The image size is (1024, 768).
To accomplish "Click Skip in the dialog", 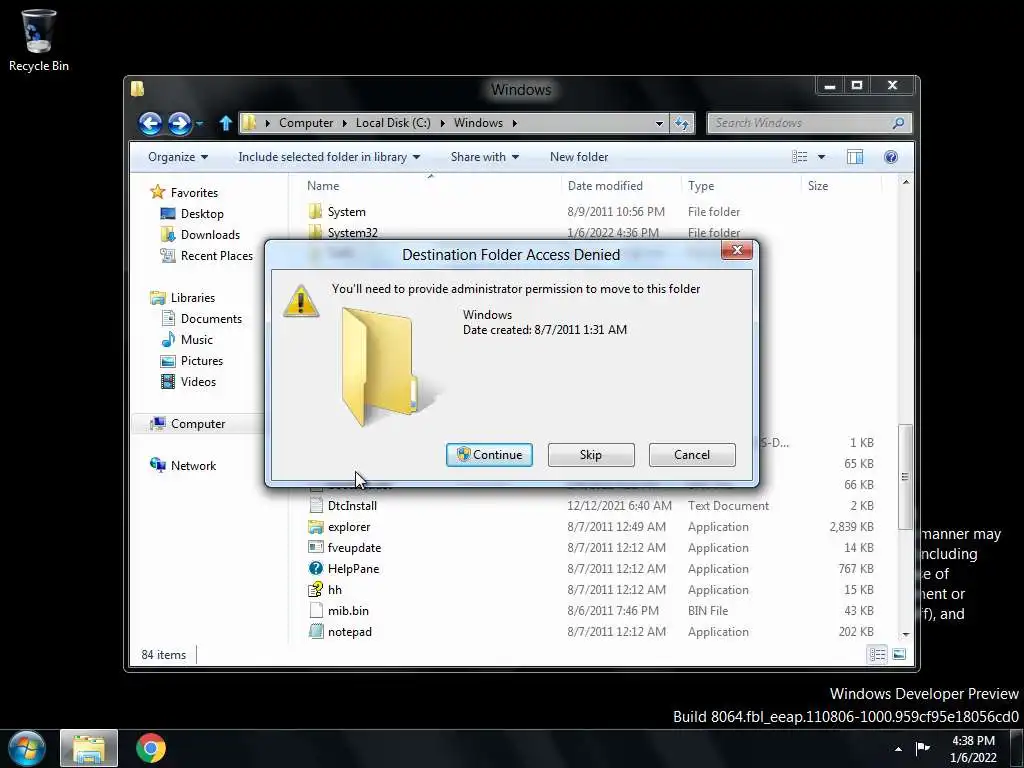I will click(591, 455).
